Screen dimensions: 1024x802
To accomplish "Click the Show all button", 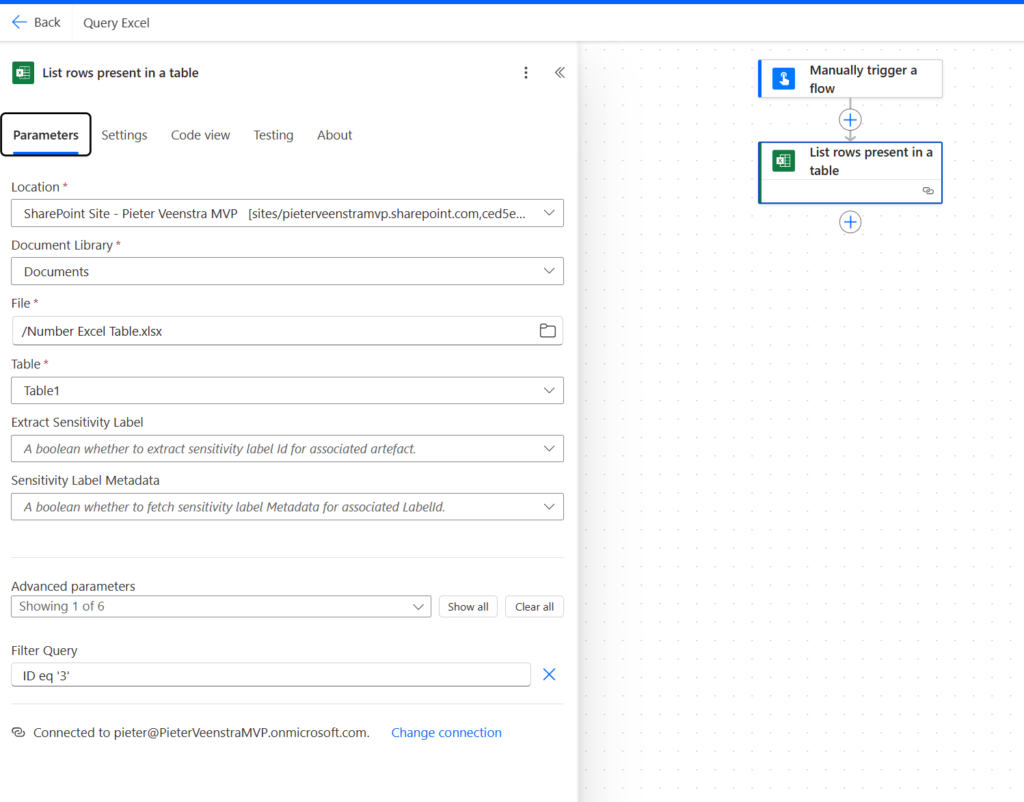I will (468, 607).
